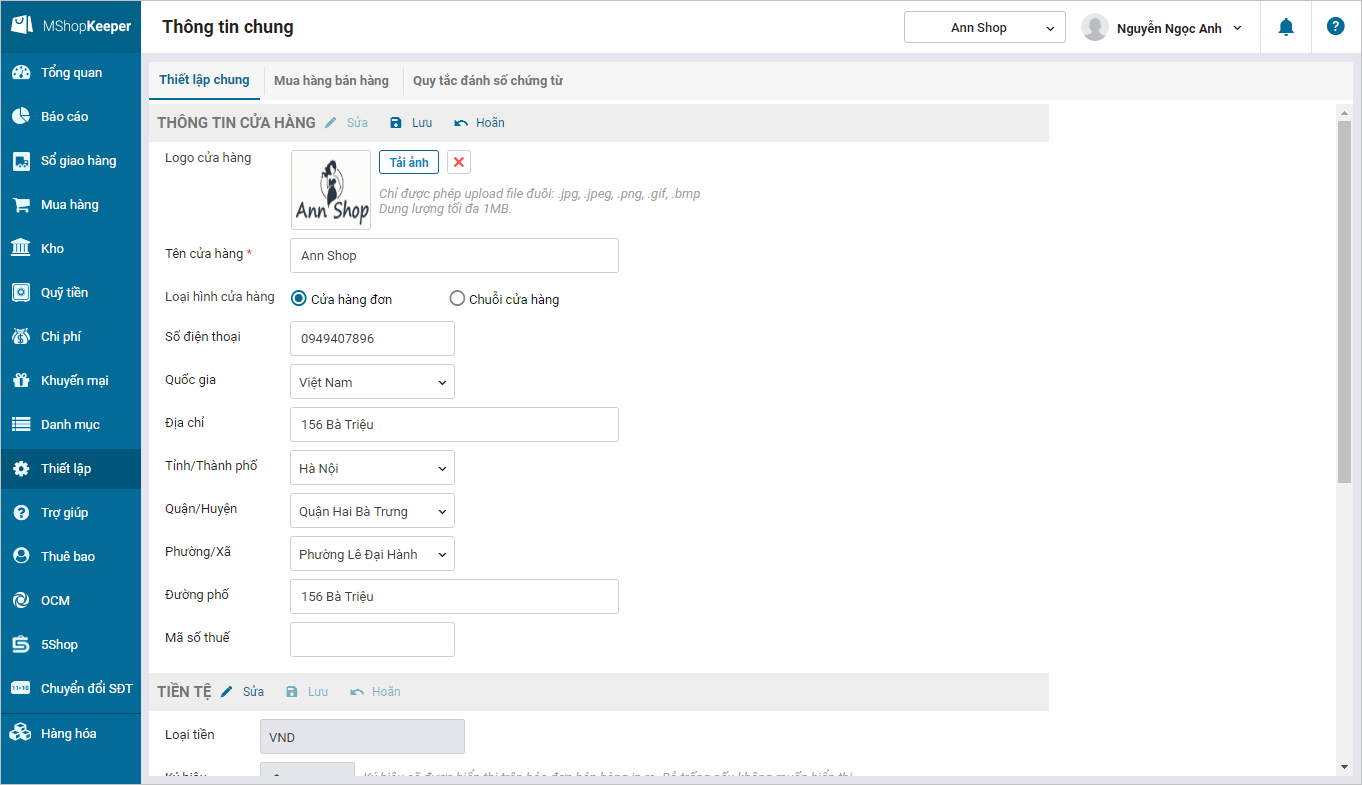The image size is (1362, 785).
Task: Click the Ann Shop logo thumbnail
Action: tap(331, 190)
